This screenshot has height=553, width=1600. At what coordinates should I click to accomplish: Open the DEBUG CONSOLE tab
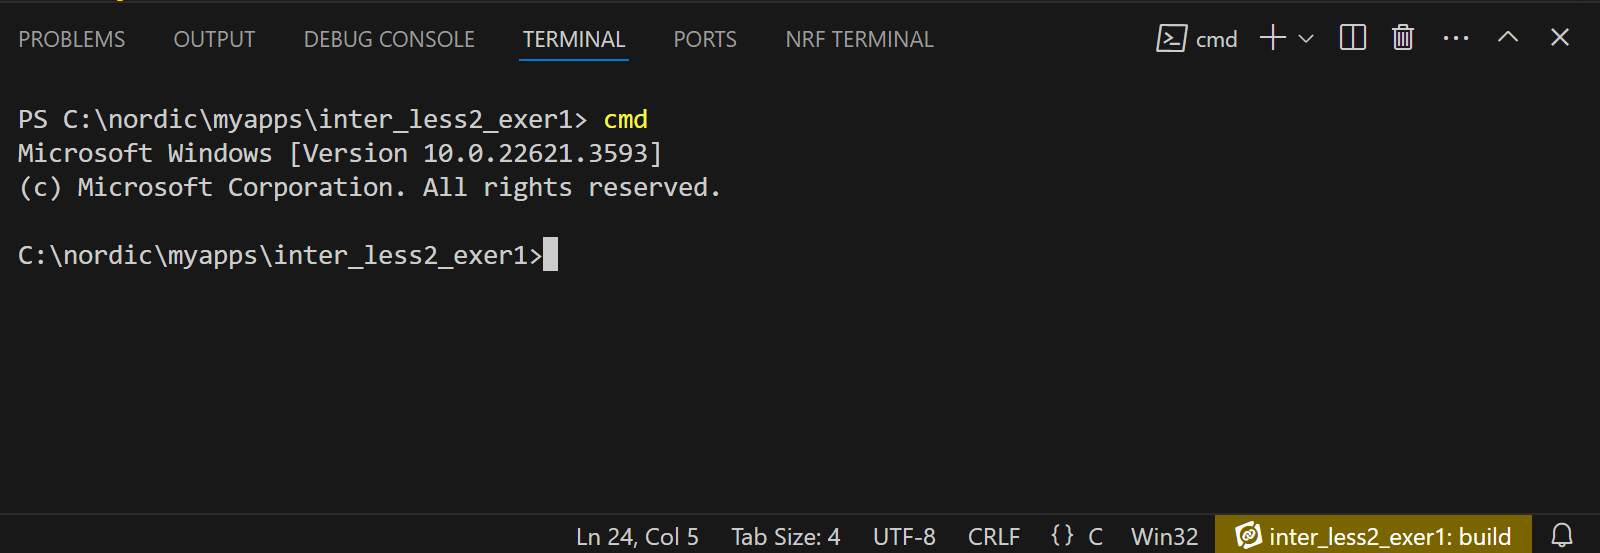tap(389, 39)
